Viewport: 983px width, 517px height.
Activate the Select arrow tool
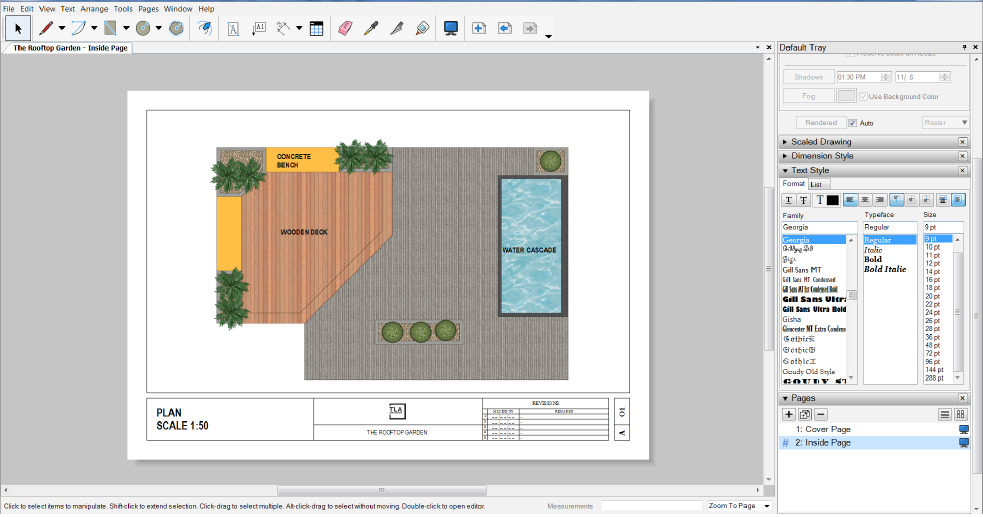pos(18,28)
